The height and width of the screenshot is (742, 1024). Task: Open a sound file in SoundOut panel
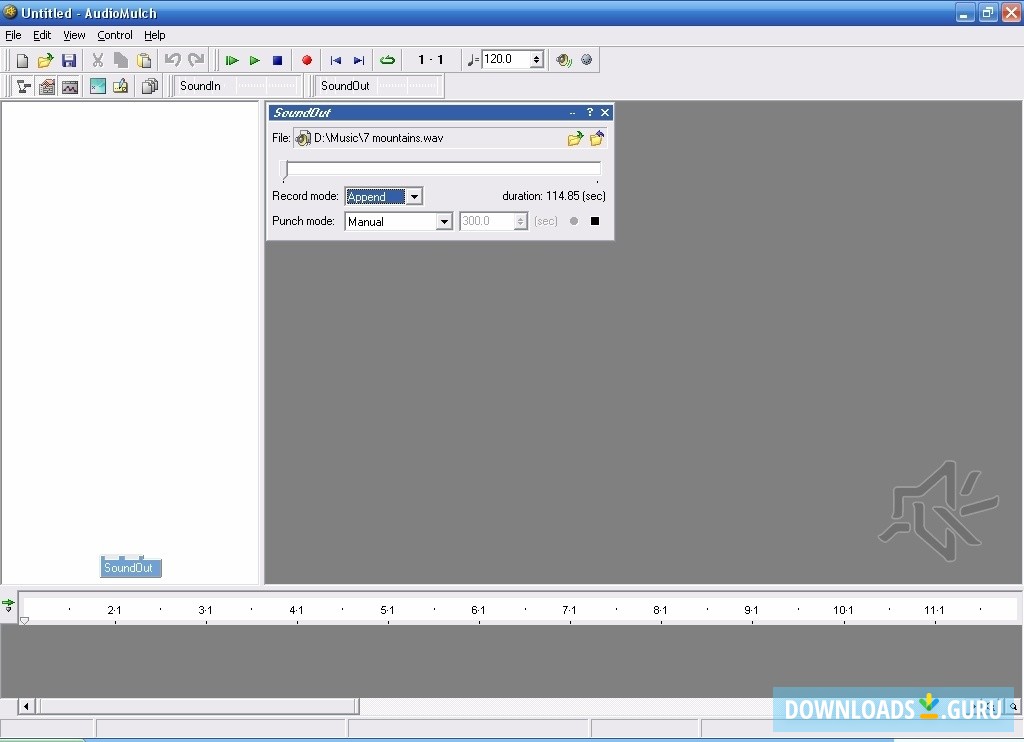point(575,138)
